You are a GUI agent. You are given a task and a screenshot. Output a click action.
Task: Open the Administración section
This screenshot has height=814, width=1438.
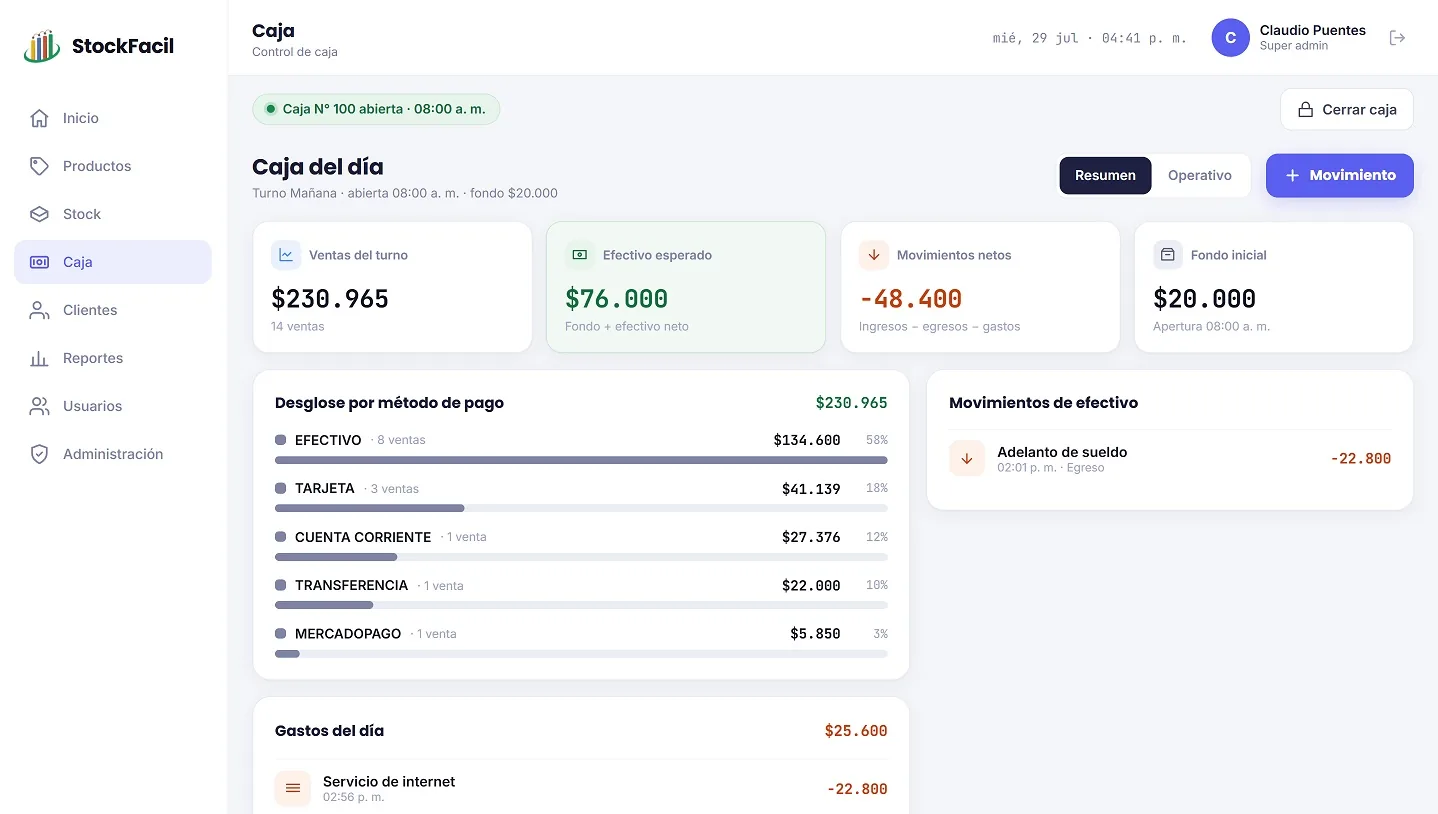pos(113,454)
